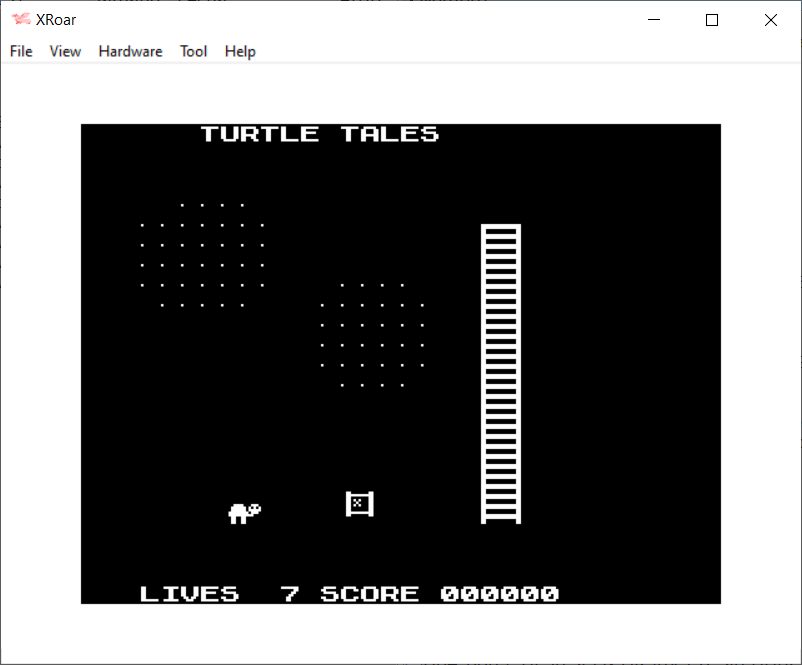Click the TURTLE TALES title text
The image size is (802, 665).
coord(319,134)
